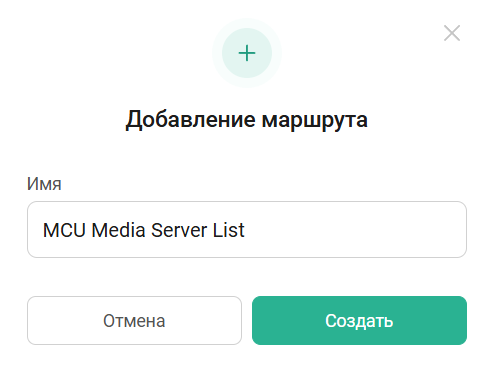Click the Добавление маршрута heading
This screenshot has height=373, width=494.
[x=247, y=120]
